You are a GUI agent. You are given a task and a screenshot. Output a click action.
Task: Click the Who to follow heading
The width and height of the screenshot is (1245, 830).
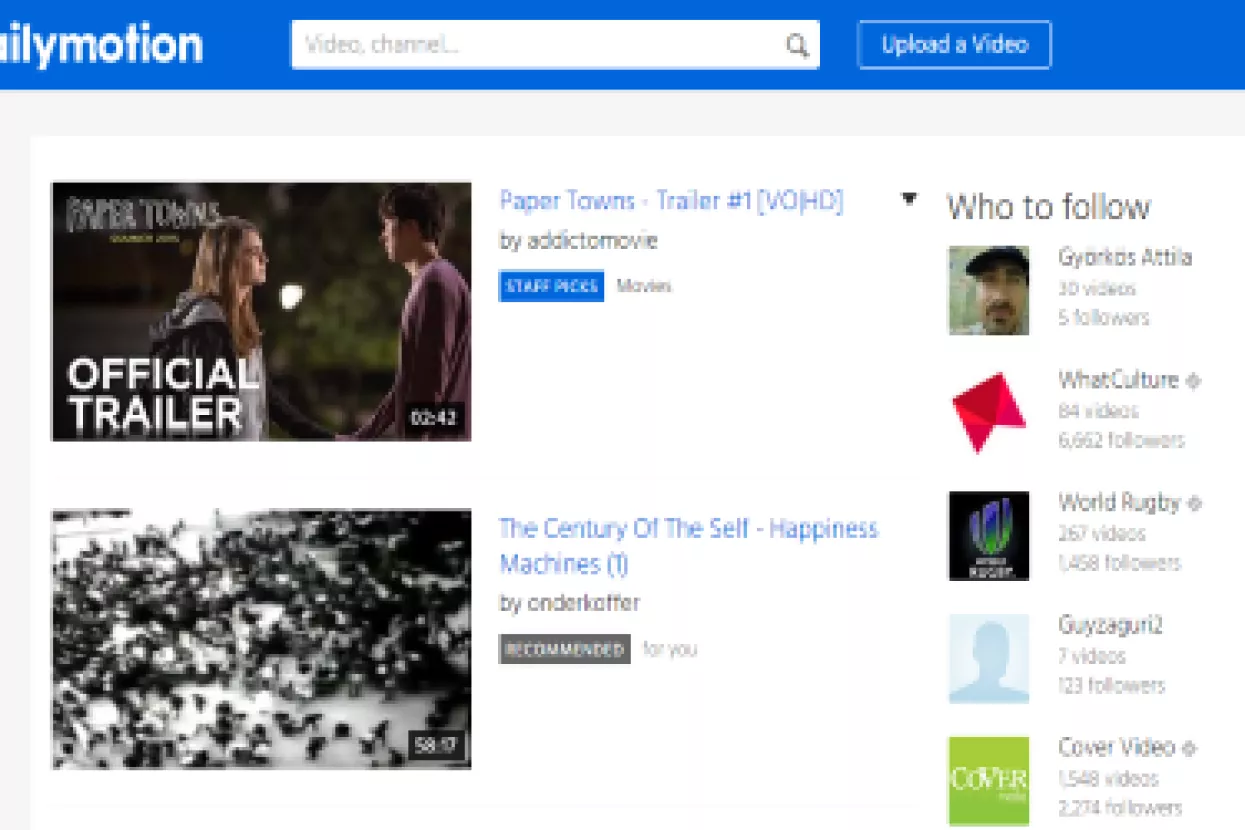click(x=1048, y=207)
